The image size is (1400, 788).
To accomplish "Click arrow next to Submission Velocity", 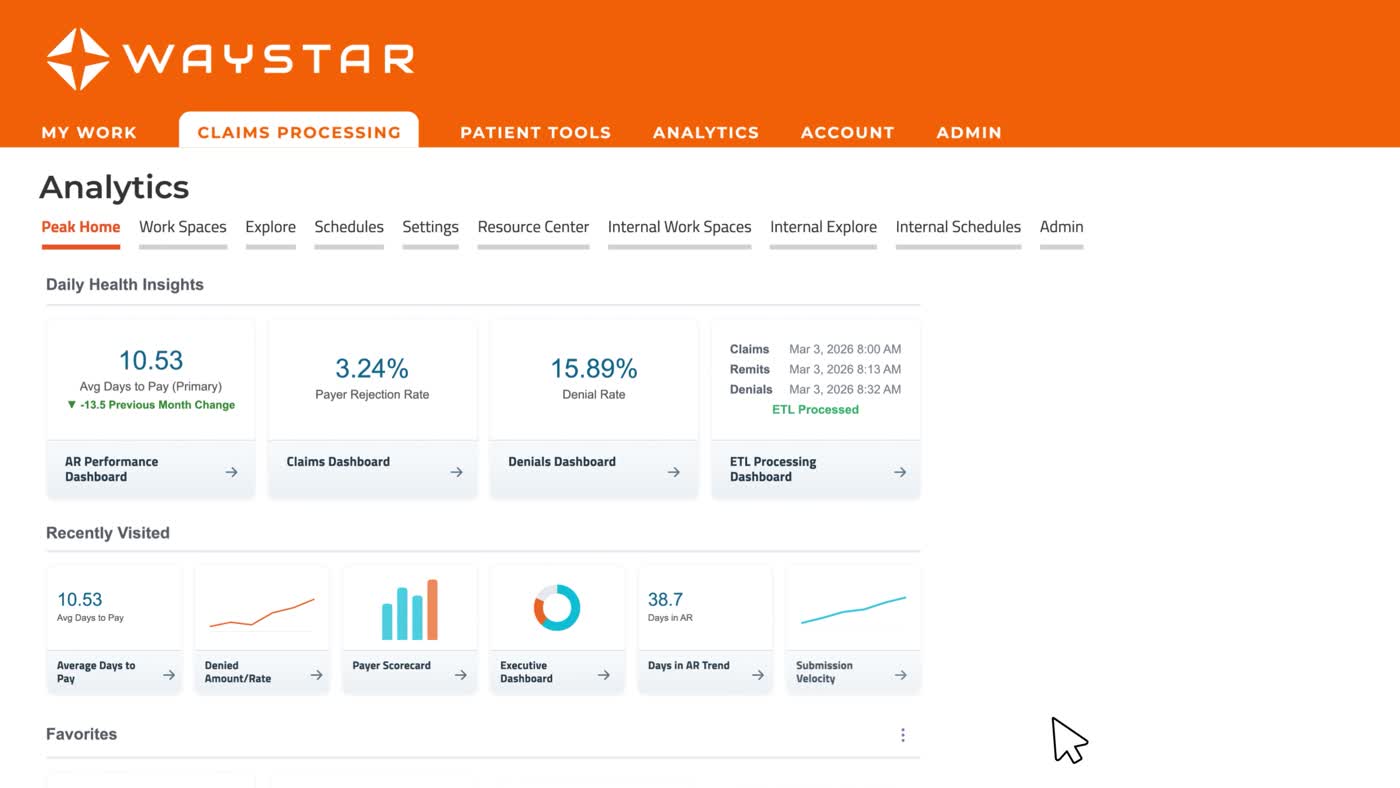I will tap(901, 675).
